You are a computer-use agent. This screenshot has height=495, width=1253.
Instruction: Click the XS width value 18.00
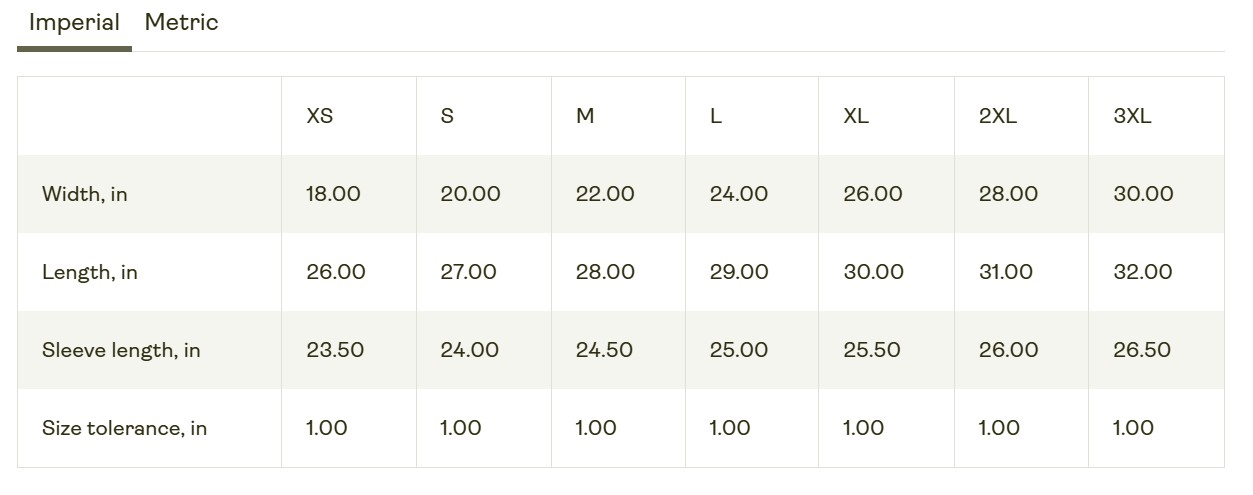coord(333,194)
